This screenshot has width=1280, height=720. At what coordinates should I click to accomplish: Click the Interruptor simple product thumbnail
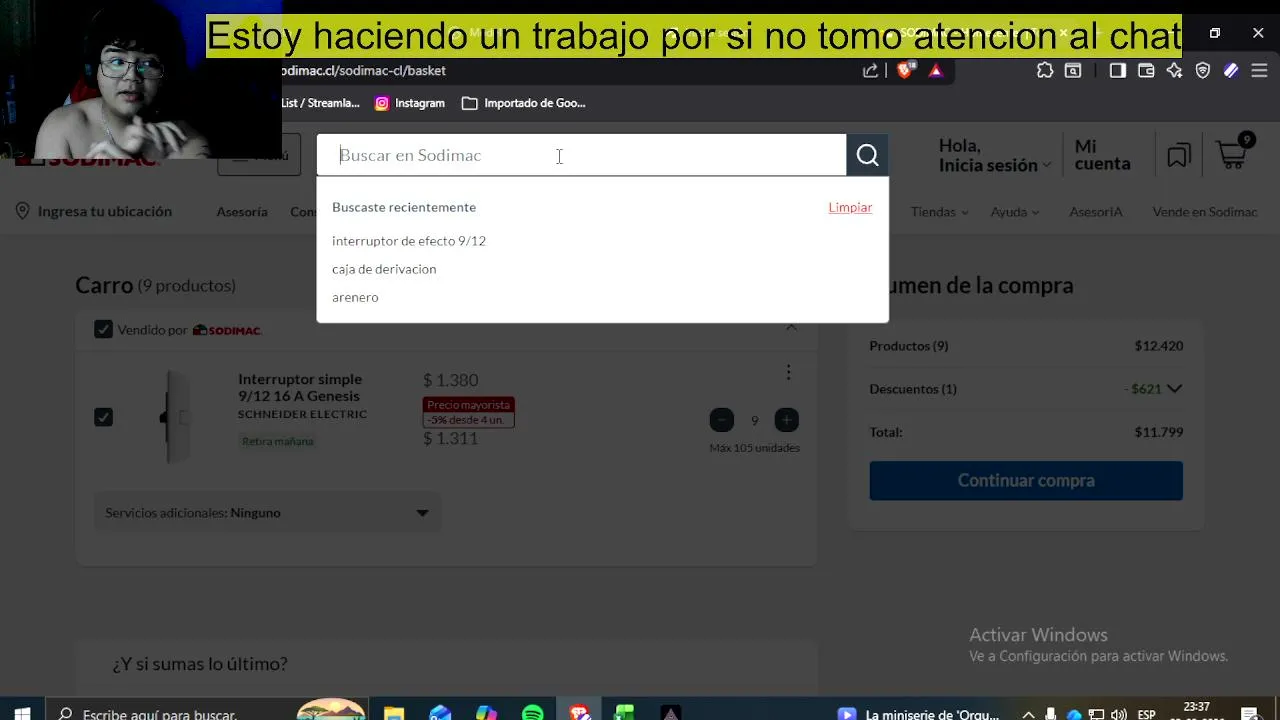[x=177, y=417]
